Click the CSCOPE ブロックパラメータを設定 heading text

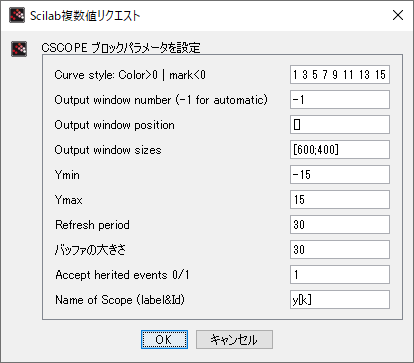coord(121,48)
